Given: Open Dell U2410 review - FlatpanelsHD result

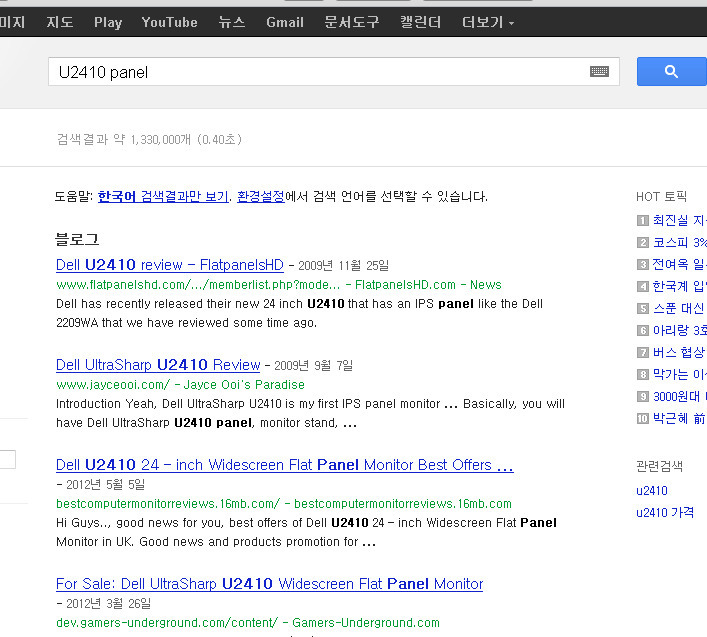Looking at the screenshot, I should [170, 265].
